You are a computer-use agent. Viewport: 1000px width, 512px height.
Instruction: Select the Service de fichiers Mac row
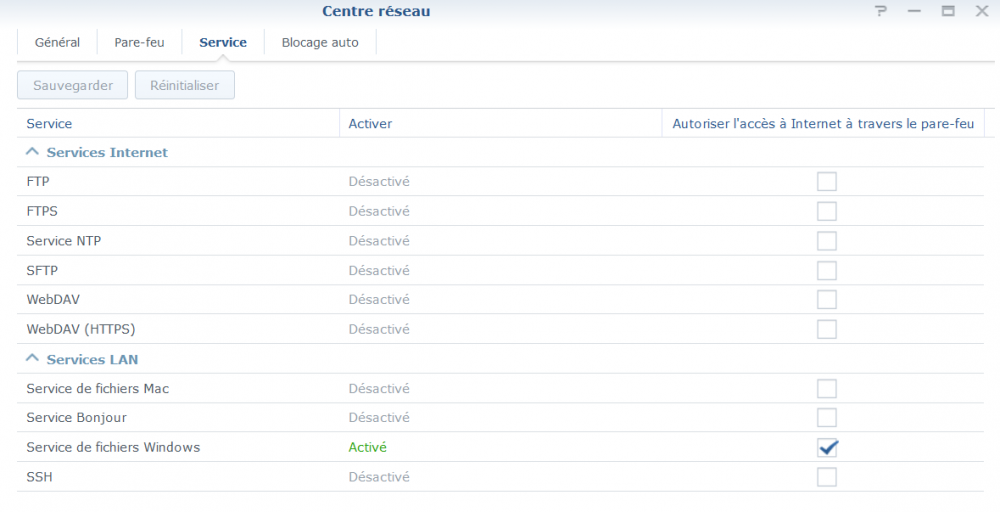(501, 388)
